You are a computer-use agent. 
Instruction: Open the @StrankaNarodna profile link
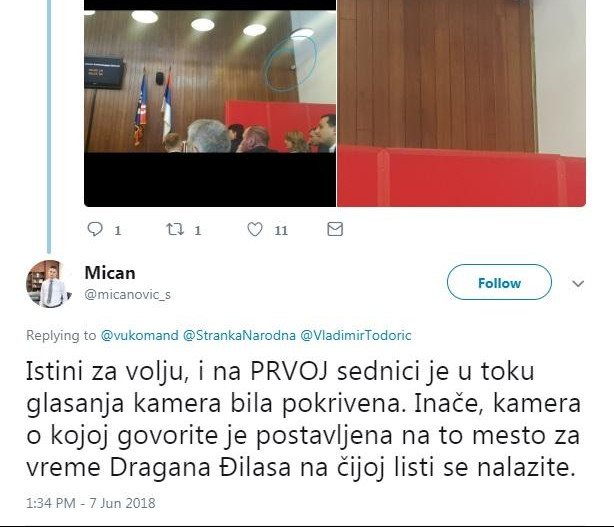click(239, 336)
